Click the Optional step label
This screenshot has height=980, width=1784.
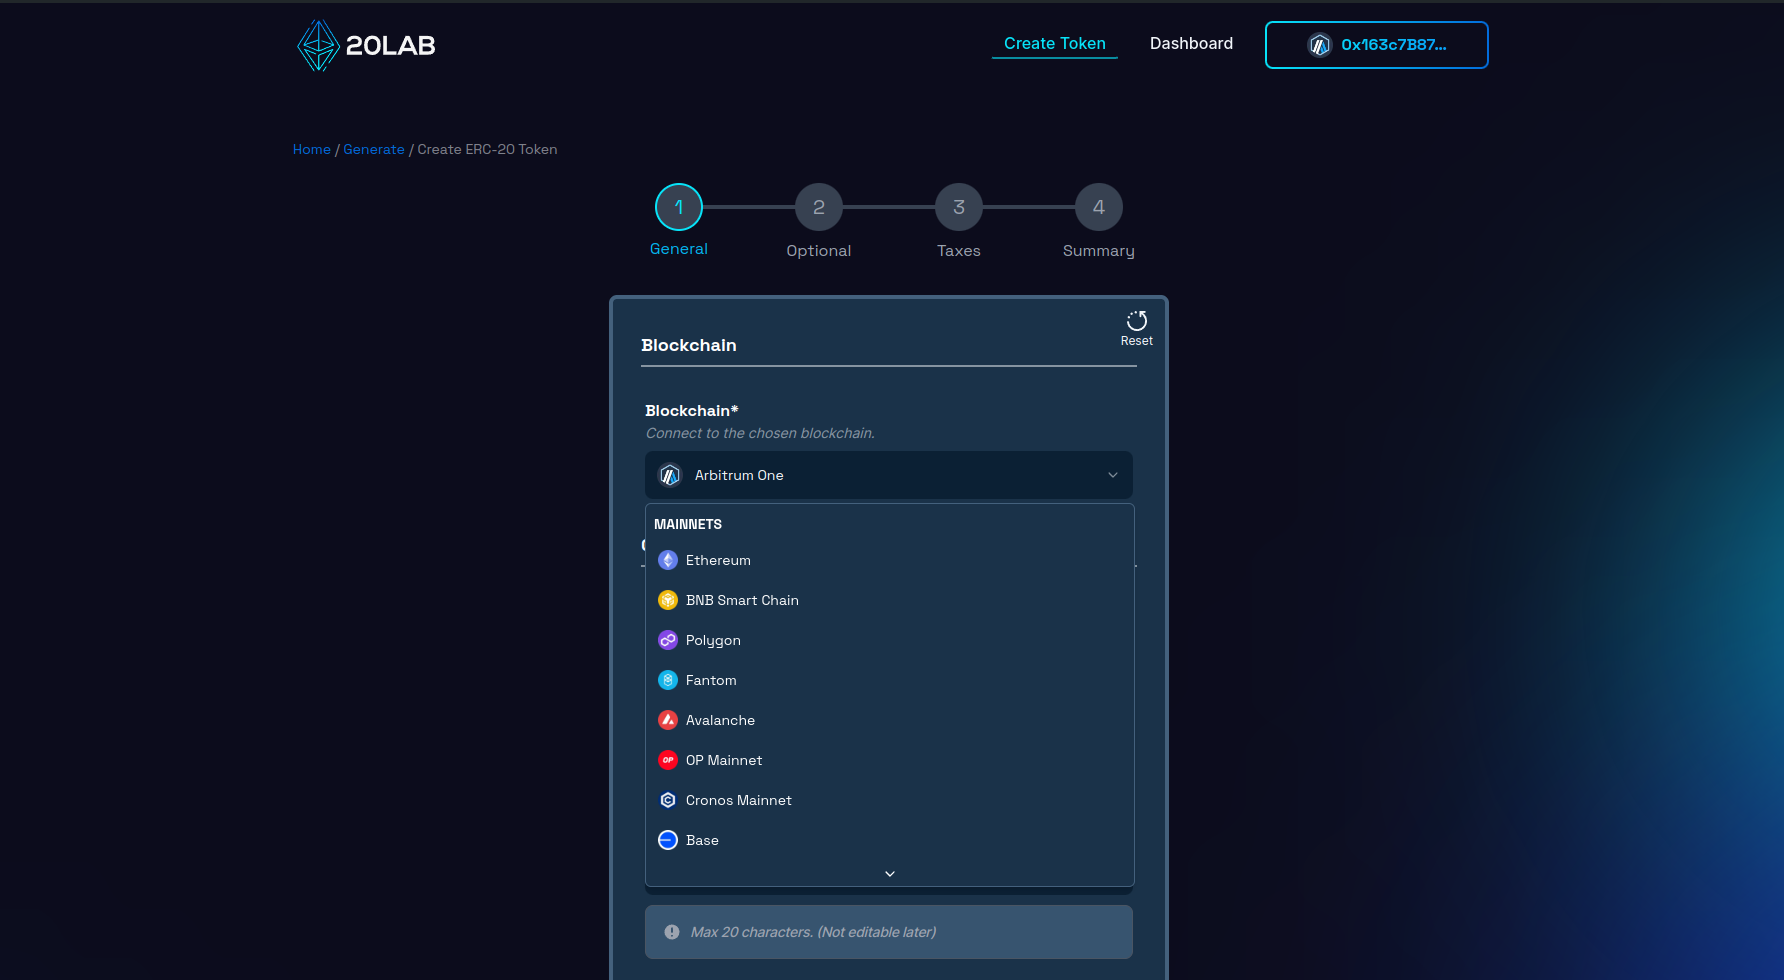[819, 251]
